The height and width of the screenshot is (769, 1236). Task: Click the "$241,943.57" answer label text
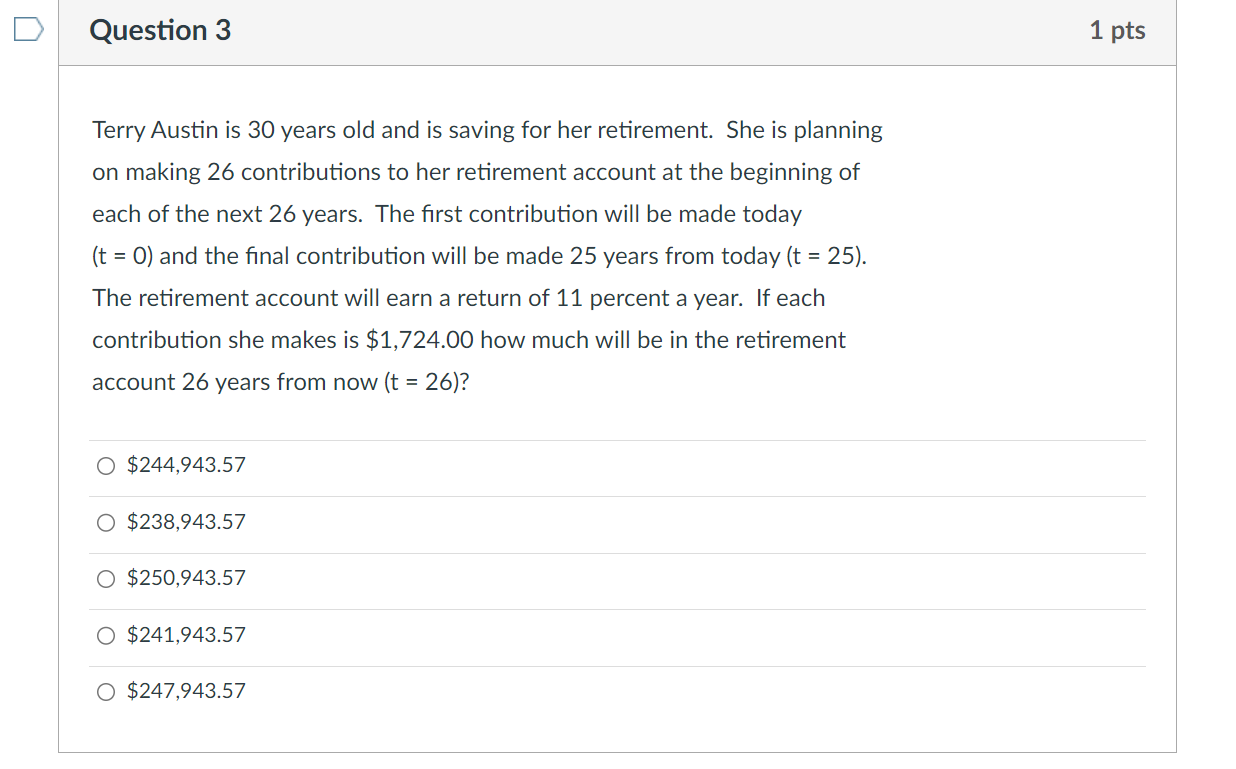186,635
